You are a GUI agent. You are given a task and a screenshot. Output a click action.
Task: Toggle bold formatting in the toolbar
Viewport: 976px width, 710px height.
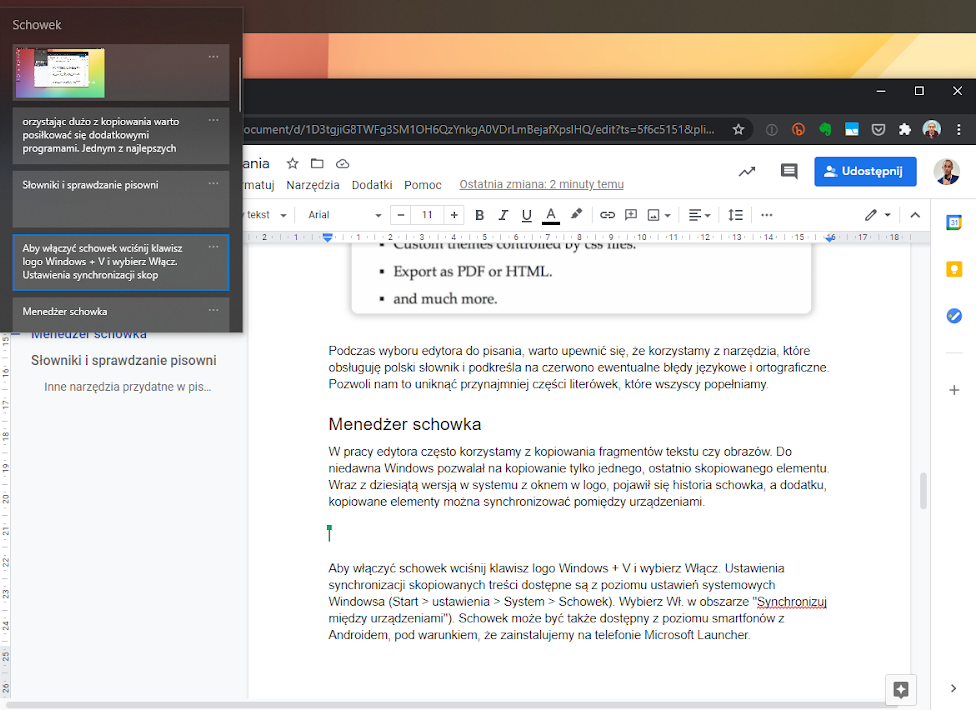pos(479,215)
